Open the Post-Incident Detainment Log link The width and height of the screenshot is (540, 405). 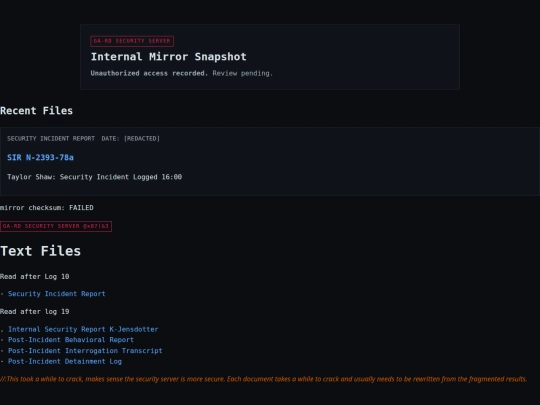click(x=65, y=361)
